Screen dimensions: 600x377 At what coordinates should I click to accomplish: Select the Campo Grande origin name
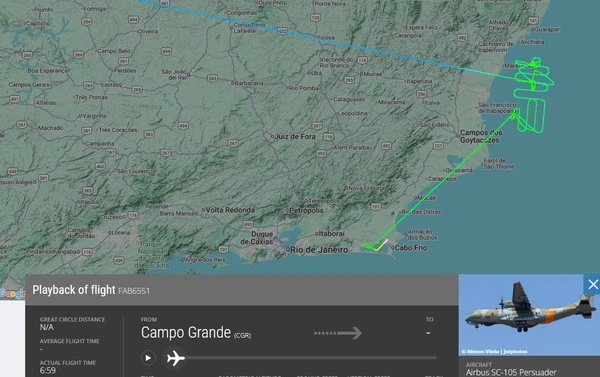[x=186, y=332]
